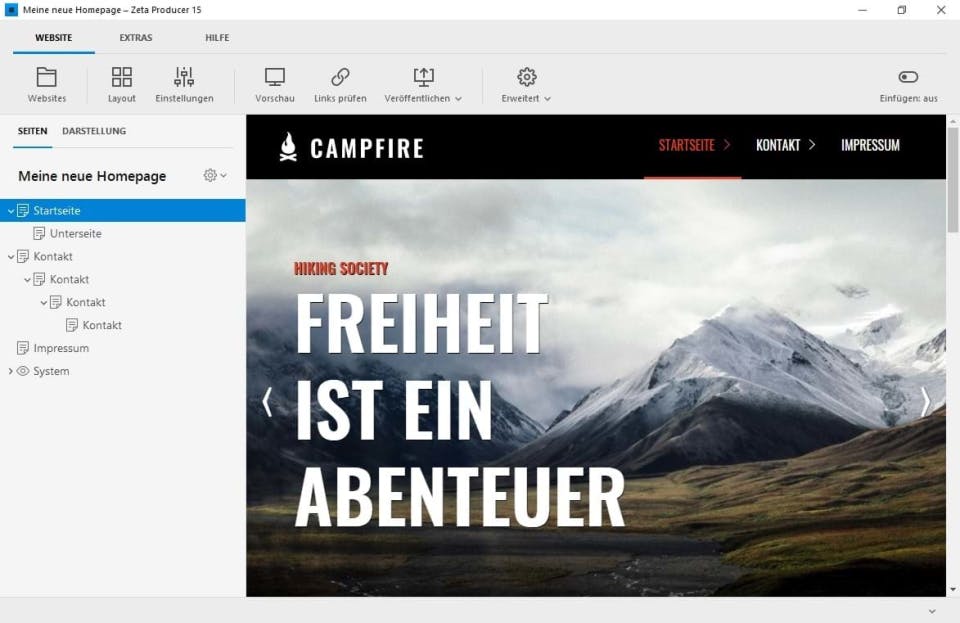
Task: Click the eye icon next to System
Action: click(23, 371)
